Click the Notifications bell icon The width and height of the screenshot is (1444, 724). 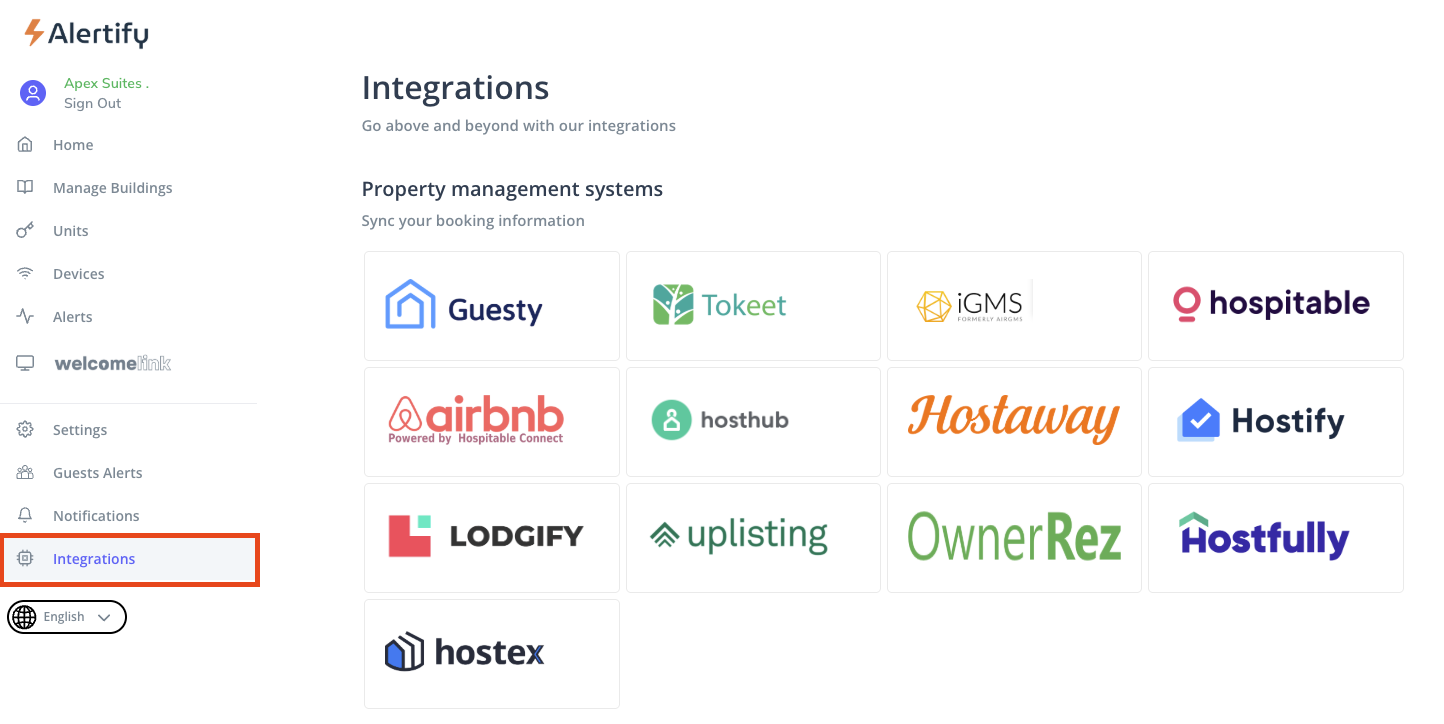(26, 516)
